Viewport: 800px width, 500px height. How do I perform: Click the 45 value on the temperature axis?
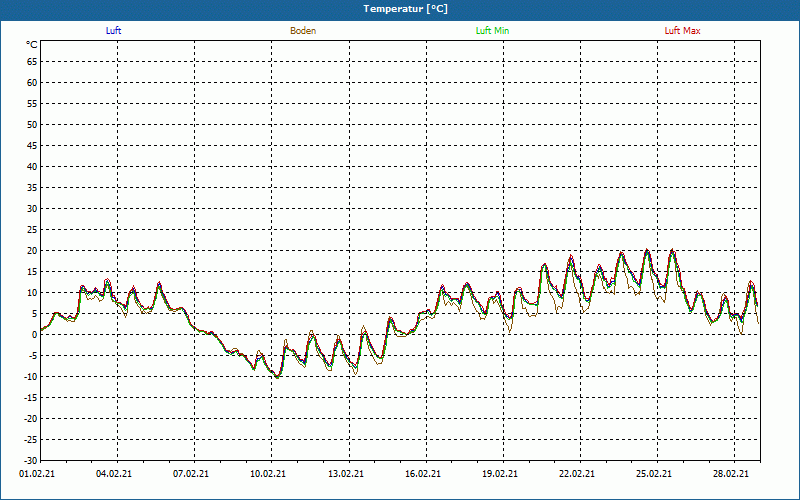tap(32, 145)
